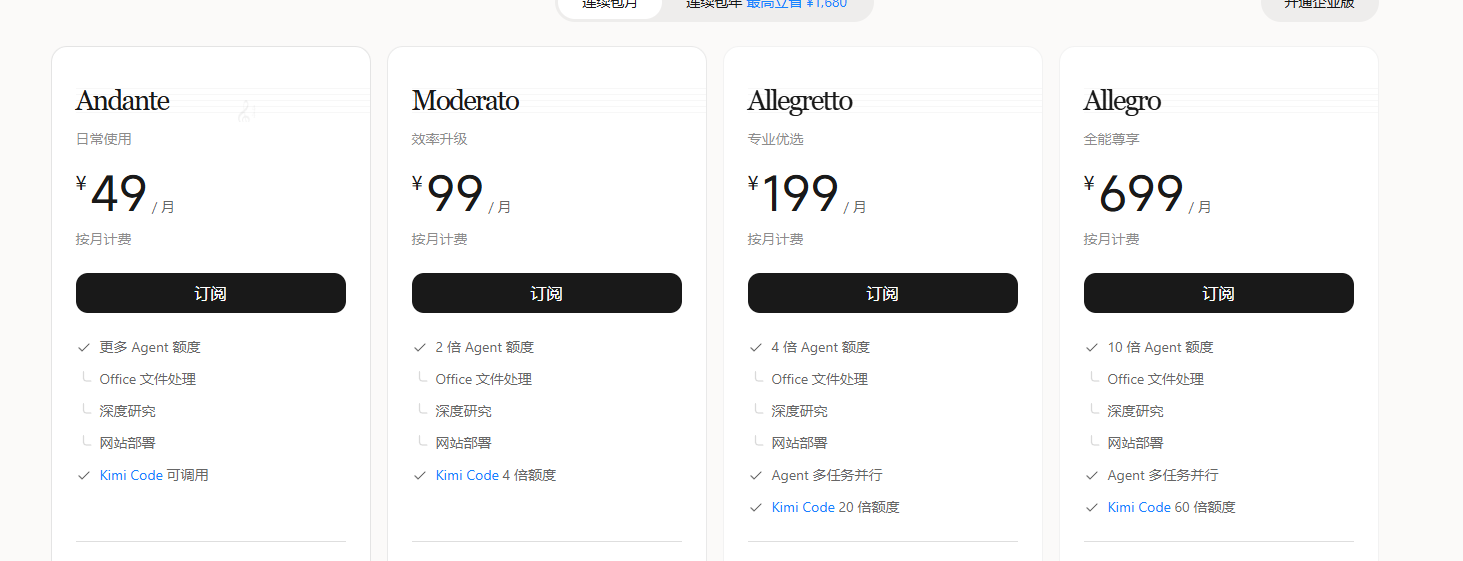Screen dimensions: 1463x561
Task: Subscribe to the Moderato ¥99 plan
Action: point(547,293)
